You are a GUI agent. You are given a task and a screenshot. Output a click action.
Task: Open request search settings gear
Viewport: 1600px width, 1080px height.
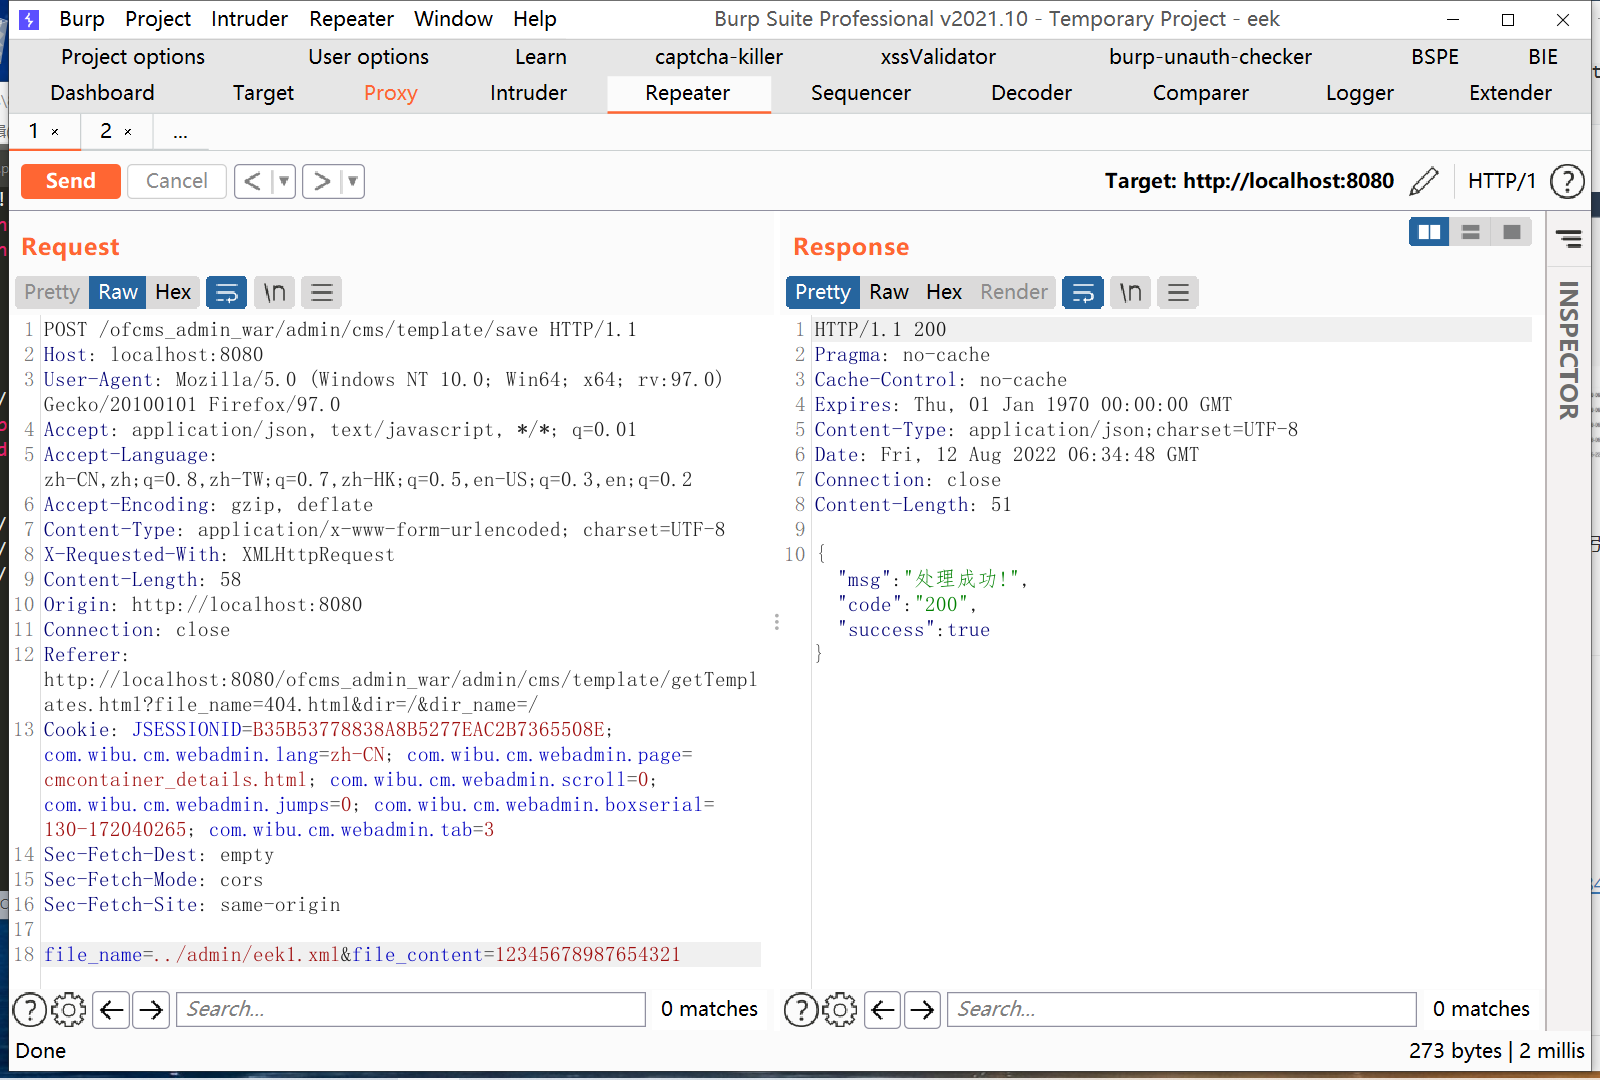[x=69, y=1010]
